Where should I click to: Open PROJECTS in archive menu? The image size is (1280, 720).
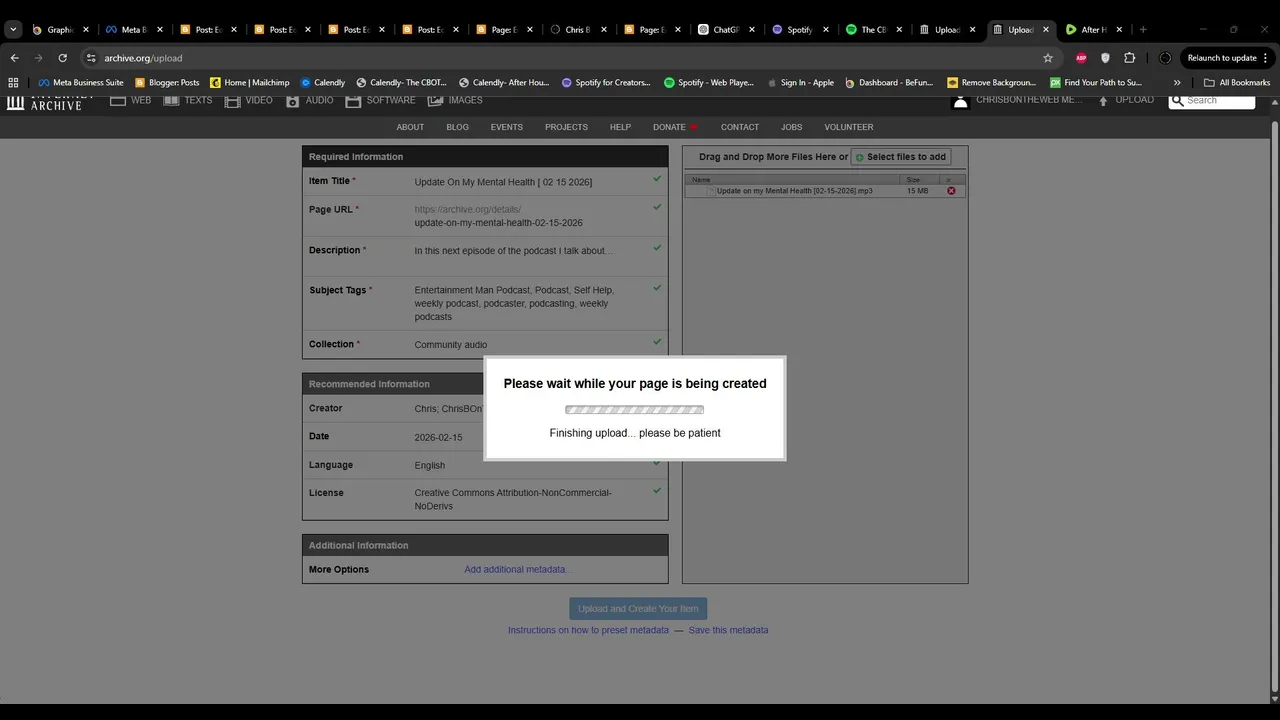[566, 127]
